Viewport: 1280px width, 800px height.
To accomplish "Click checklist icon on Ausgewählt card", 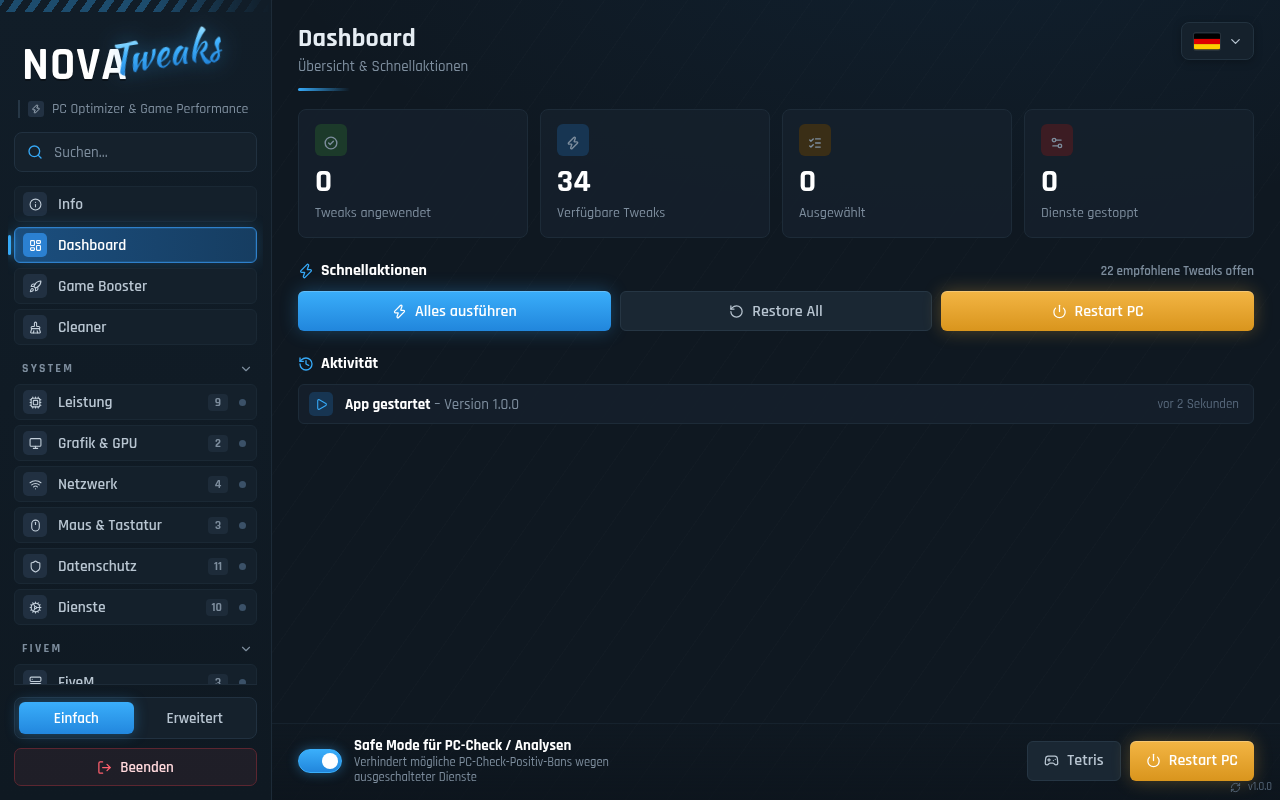I will pos(815,141).
